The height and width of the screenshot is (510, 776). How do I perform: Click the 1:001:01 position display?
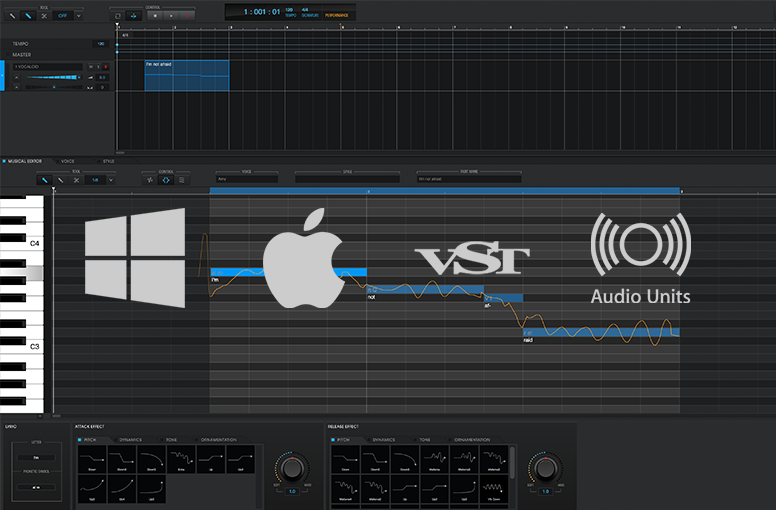[x=262, y=12]
